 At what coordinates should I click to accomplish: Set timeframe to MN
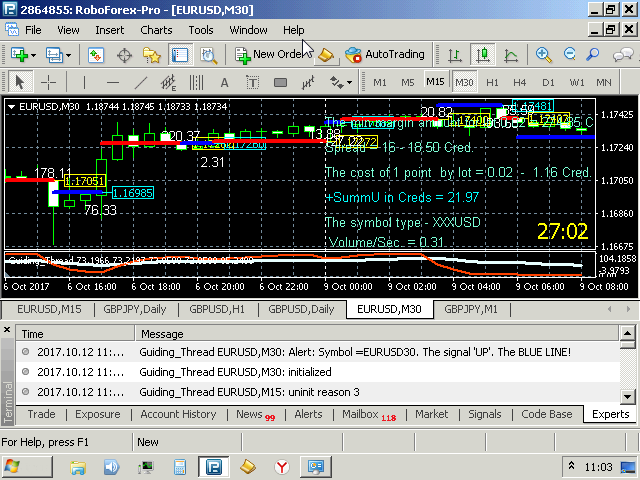click(x=604, y=82)
